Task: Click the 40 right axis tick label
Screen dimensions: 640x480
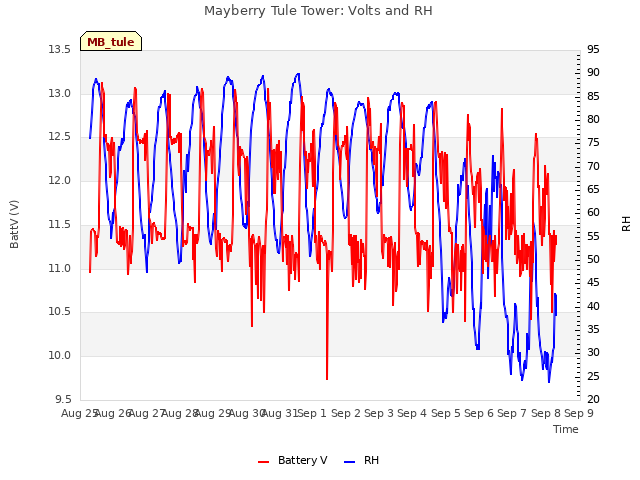Action: click(593, 306)
